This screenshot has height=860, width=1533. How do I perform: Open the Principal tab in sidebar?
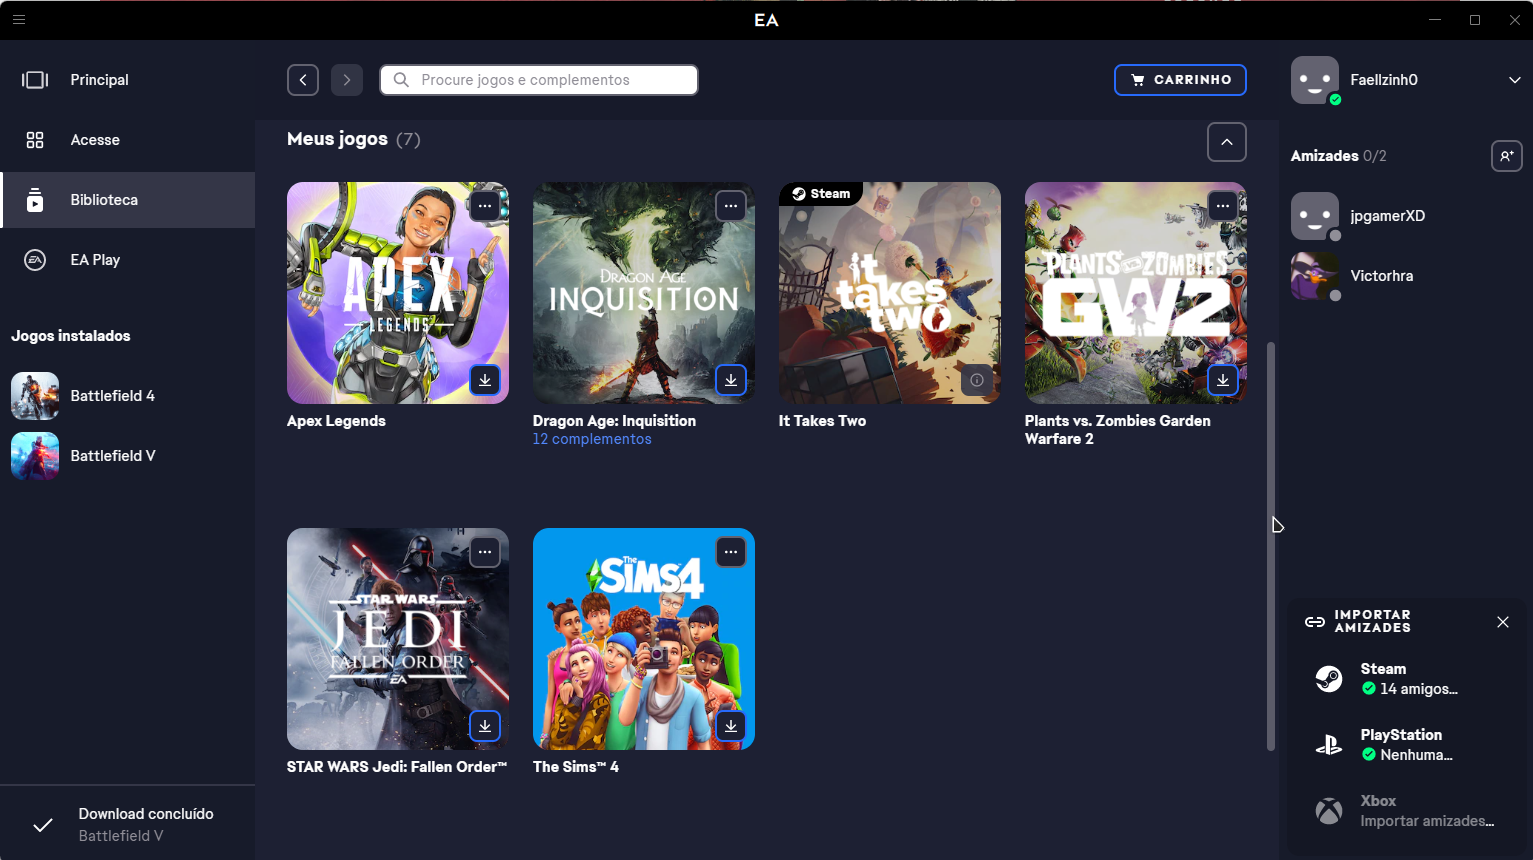tap(99, 80)
